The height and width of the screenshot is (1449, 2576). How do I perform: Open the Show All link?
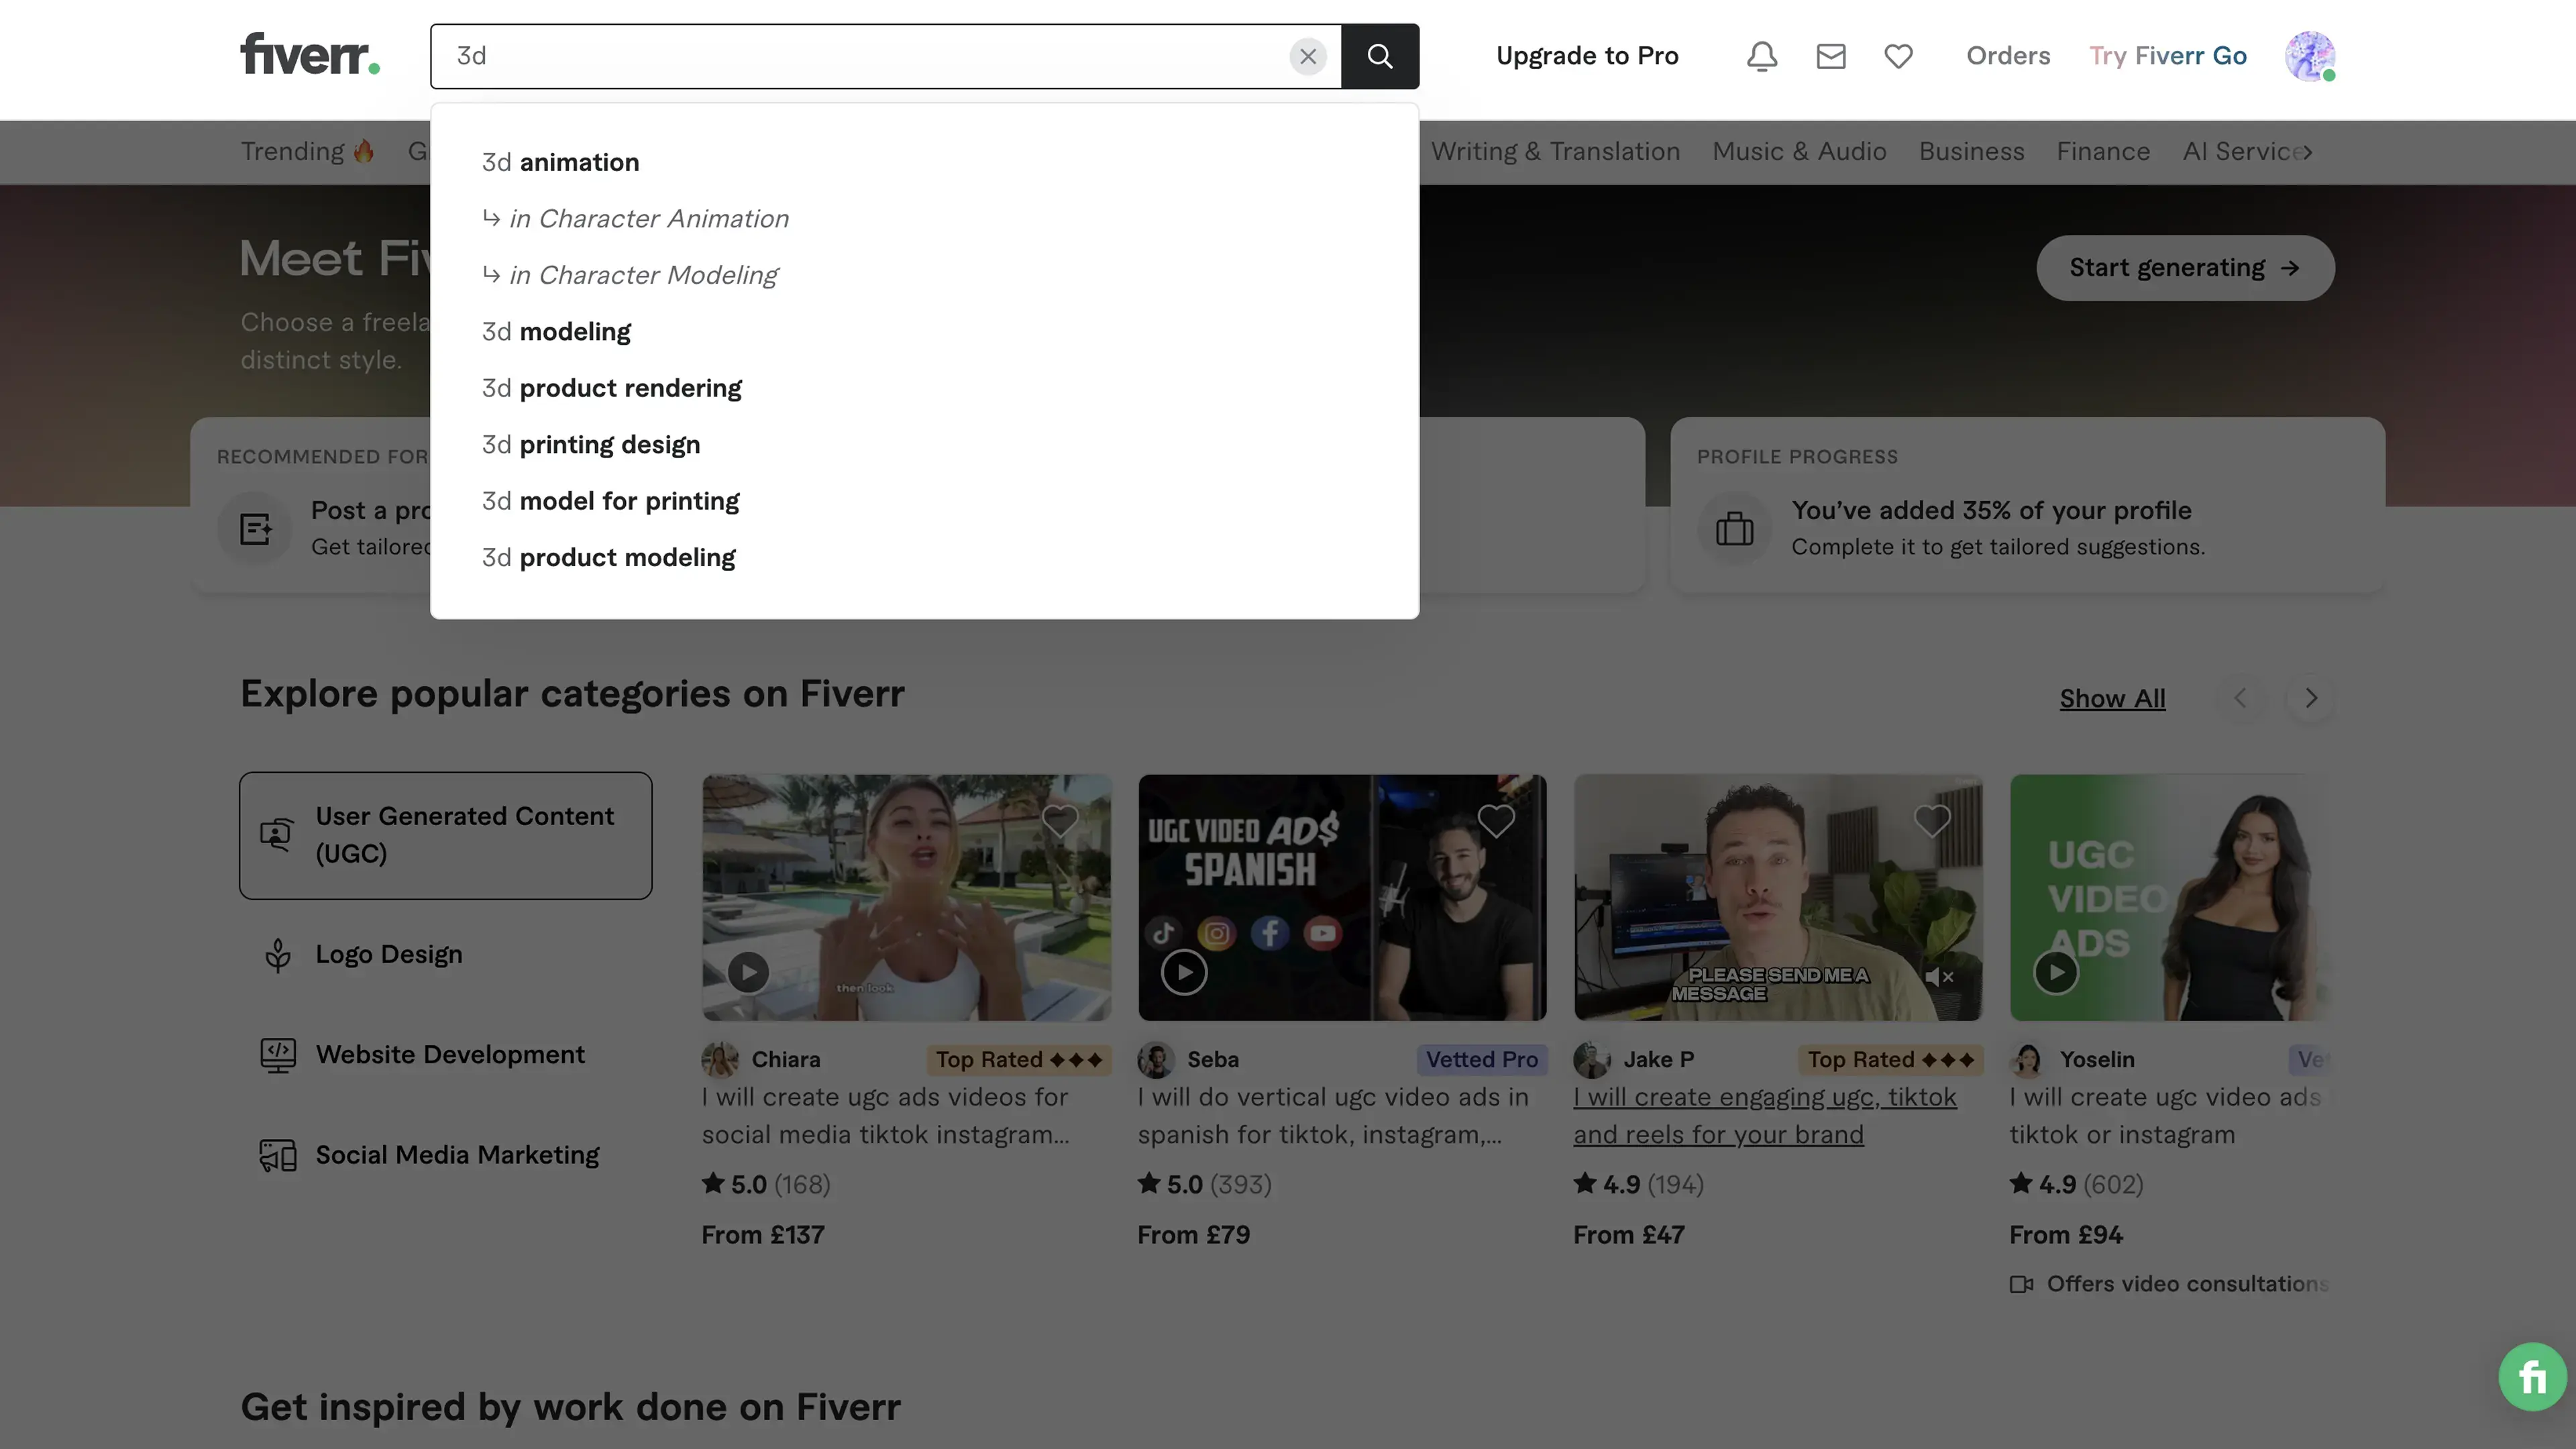(x=2112, y=699)
